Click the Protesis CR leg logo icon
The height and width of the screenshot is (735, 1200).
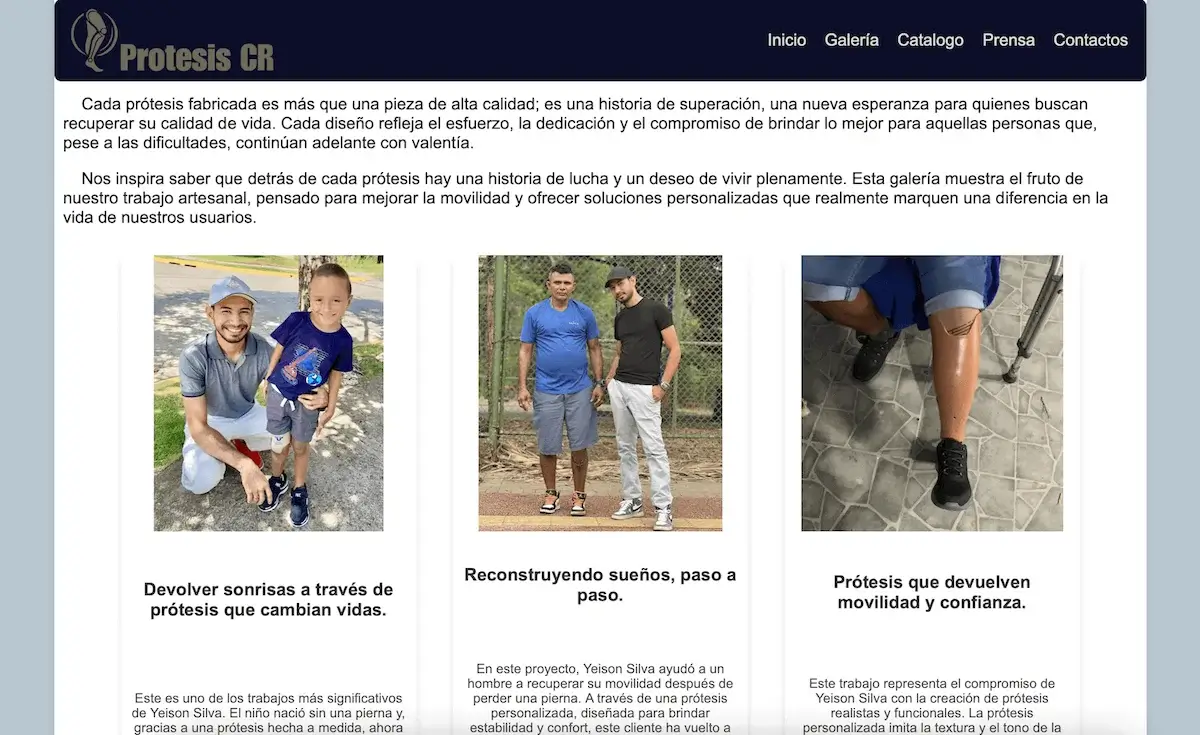(x=94, y=40)
